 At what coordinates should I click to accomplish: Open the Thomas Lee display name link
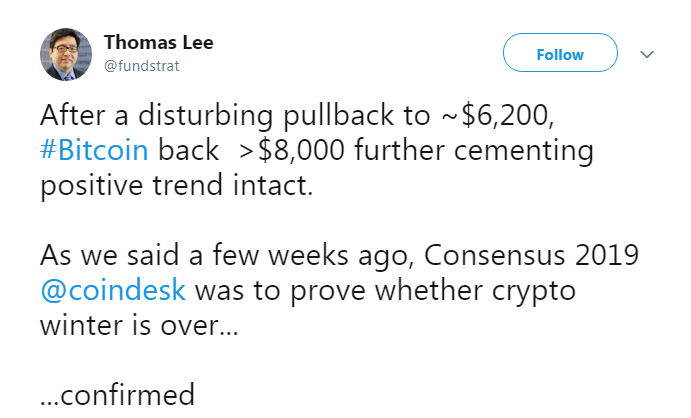[158, 43]
